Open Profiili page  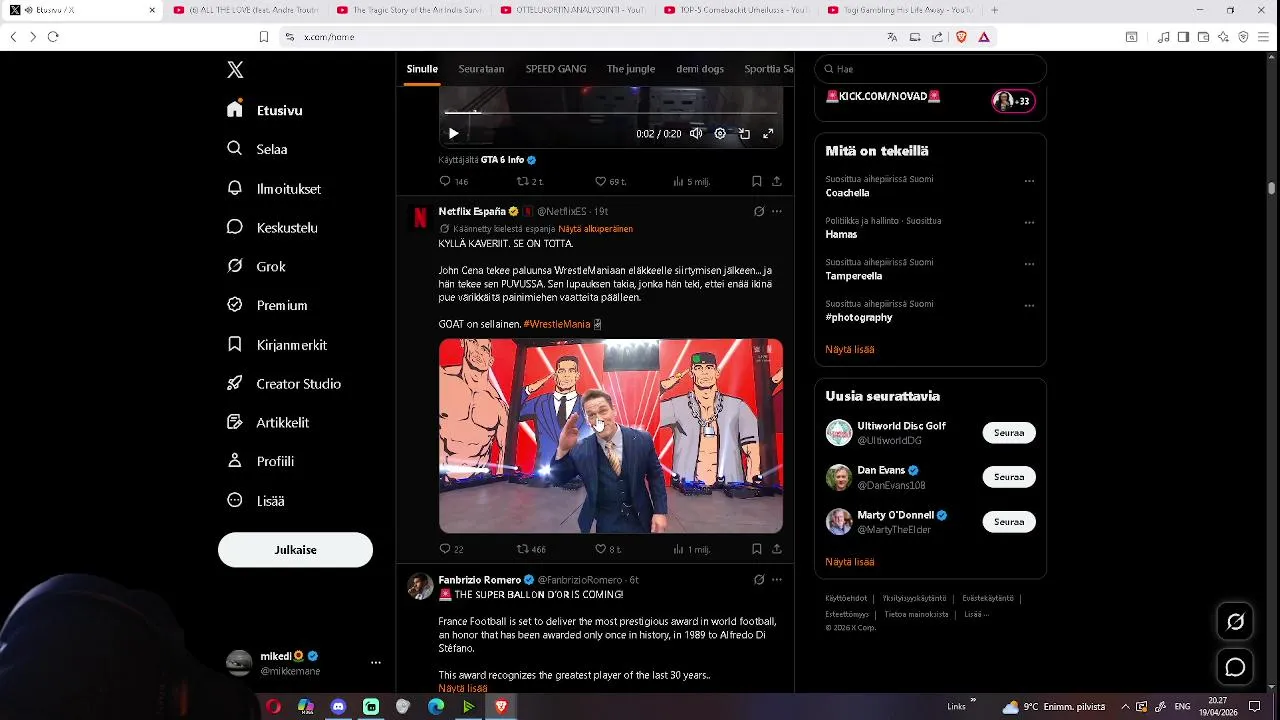pyautogui.click(x=260, y=461)
